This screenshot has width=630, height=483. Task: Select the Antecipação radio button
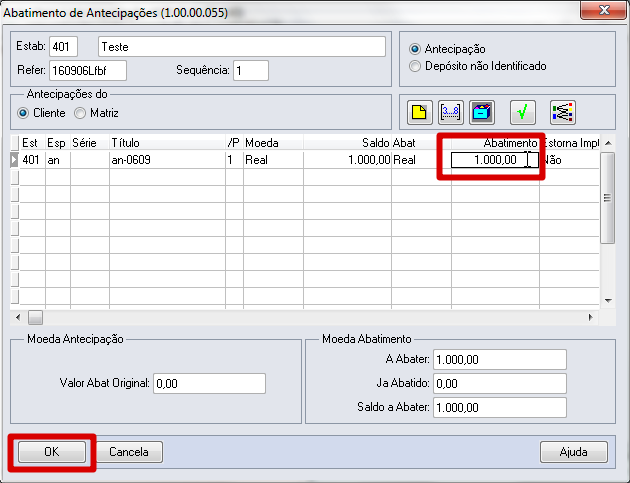pyautogui.click(x=415, y=49)
